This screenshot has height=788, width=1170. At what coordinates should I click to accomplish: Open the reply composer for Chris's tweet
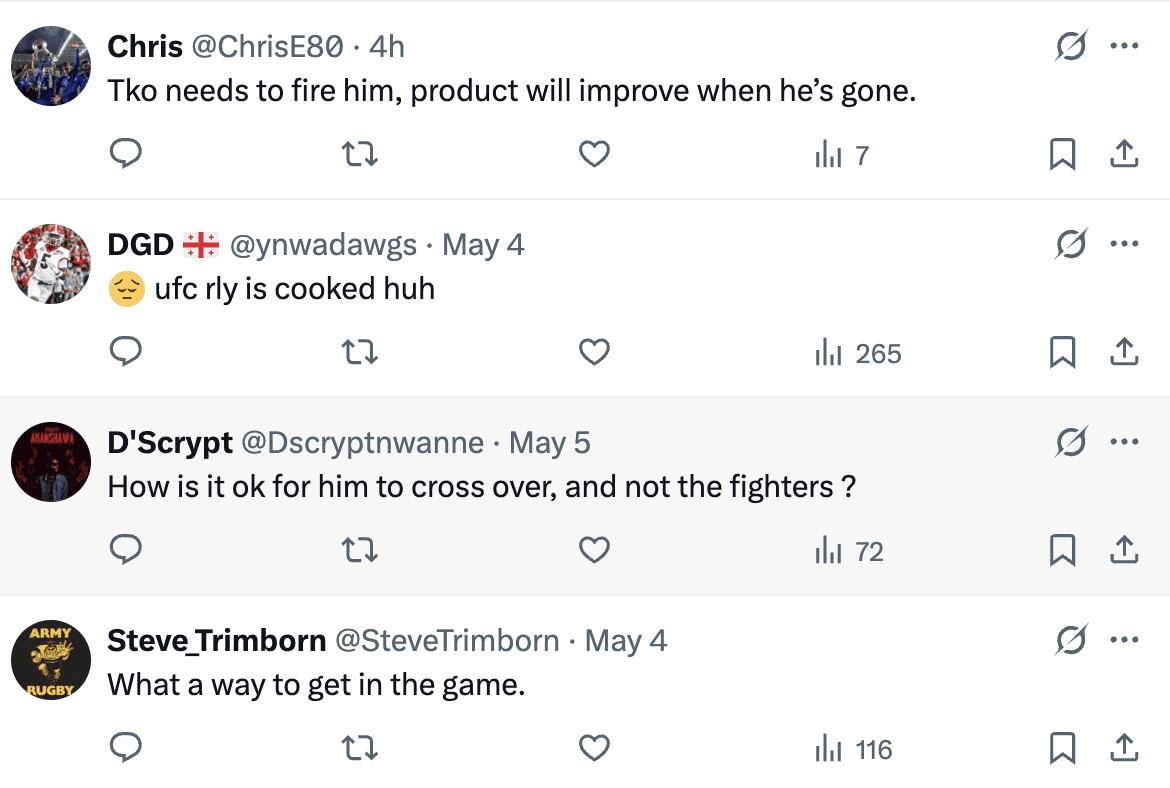point(126,154)
